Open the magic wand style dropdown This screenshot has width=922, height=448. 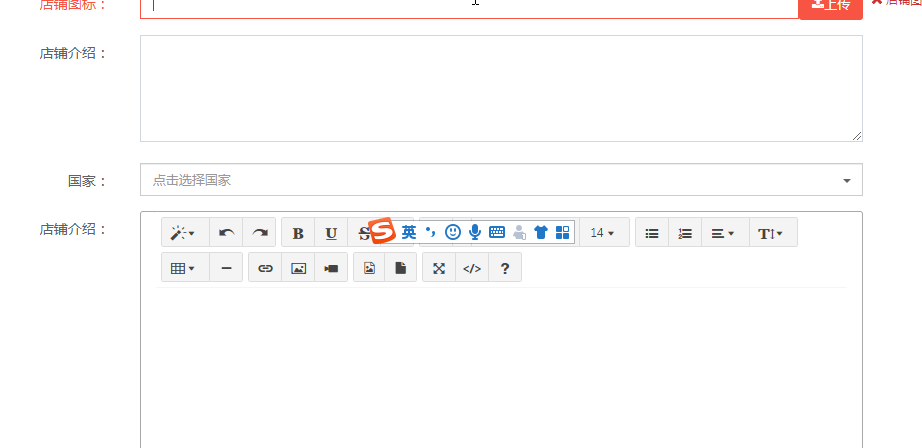(x=184, y=233)
